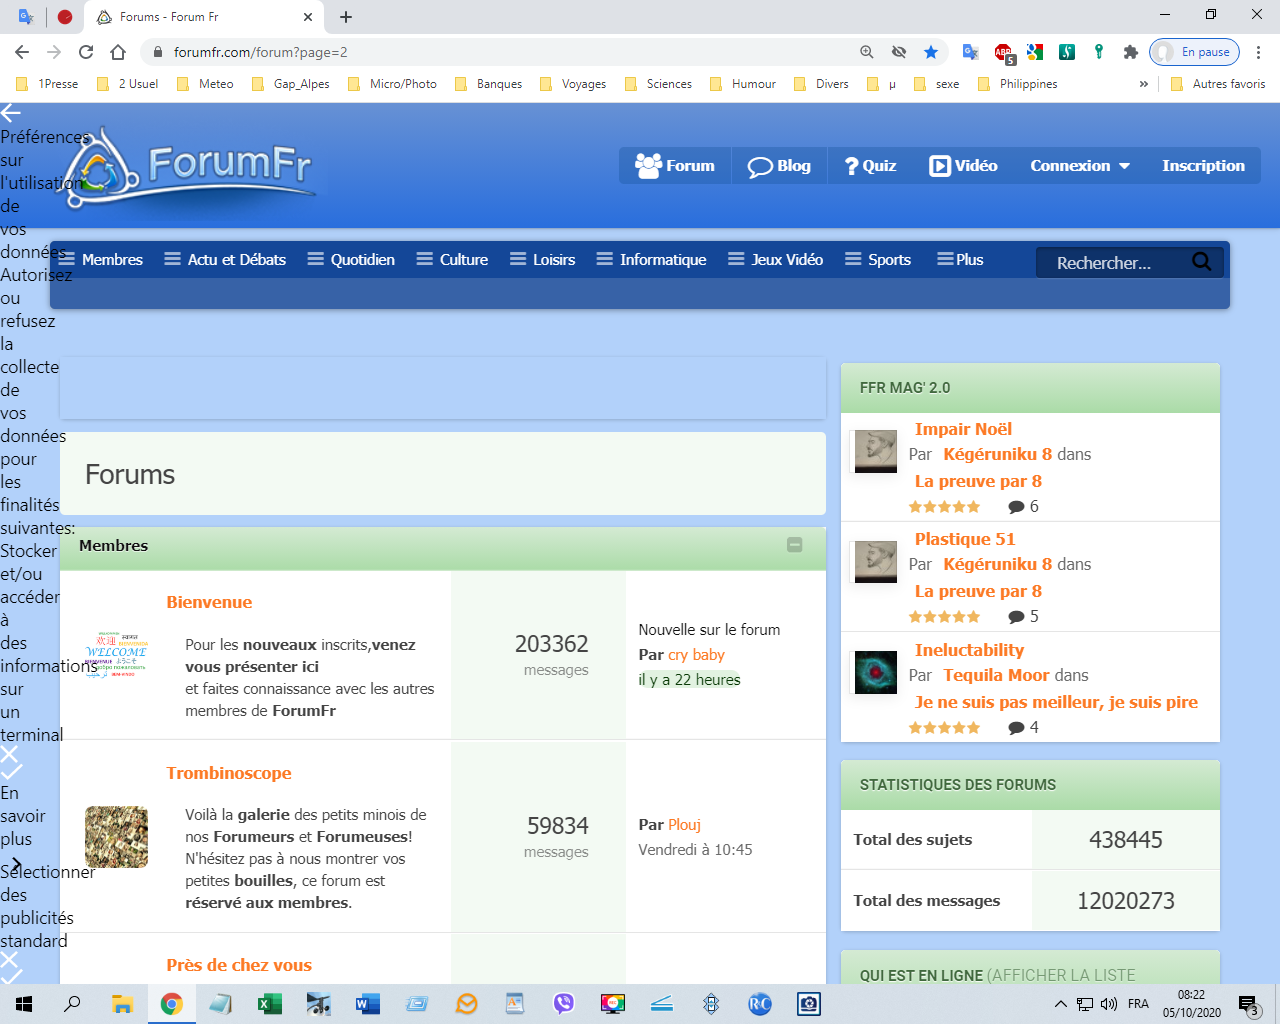Click the address bar with forumfr.com URL
1280x1024 pixels.
[x=500, y=52]
